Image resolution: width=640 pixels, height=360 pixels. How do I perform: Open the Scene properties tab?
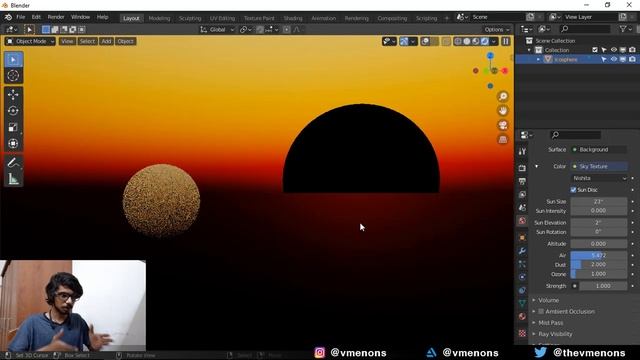(522, 208)
